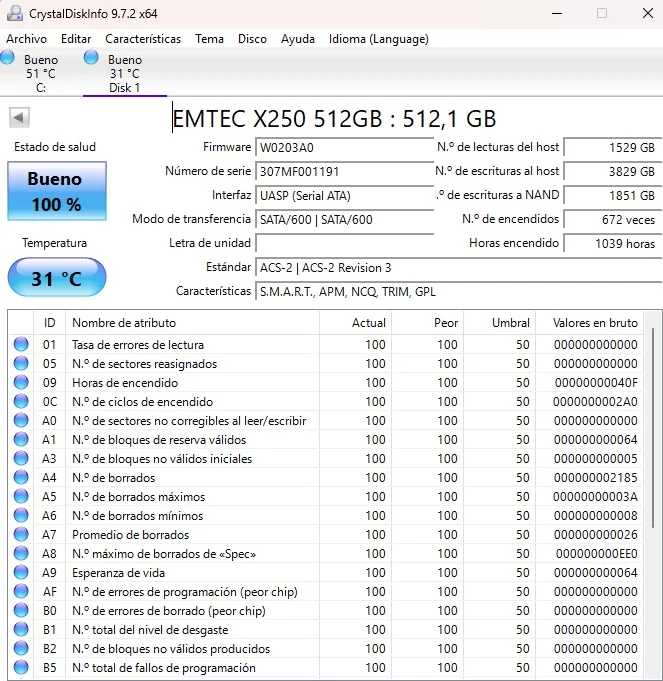This screenshot has width=663, height=681.
Task: Open the Características menu
Action: click(143, 39)
